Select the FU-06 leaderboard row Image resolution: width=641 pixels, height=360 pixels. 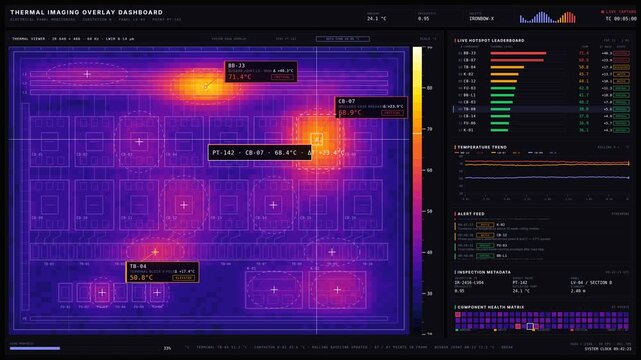[x=543, y=123]
